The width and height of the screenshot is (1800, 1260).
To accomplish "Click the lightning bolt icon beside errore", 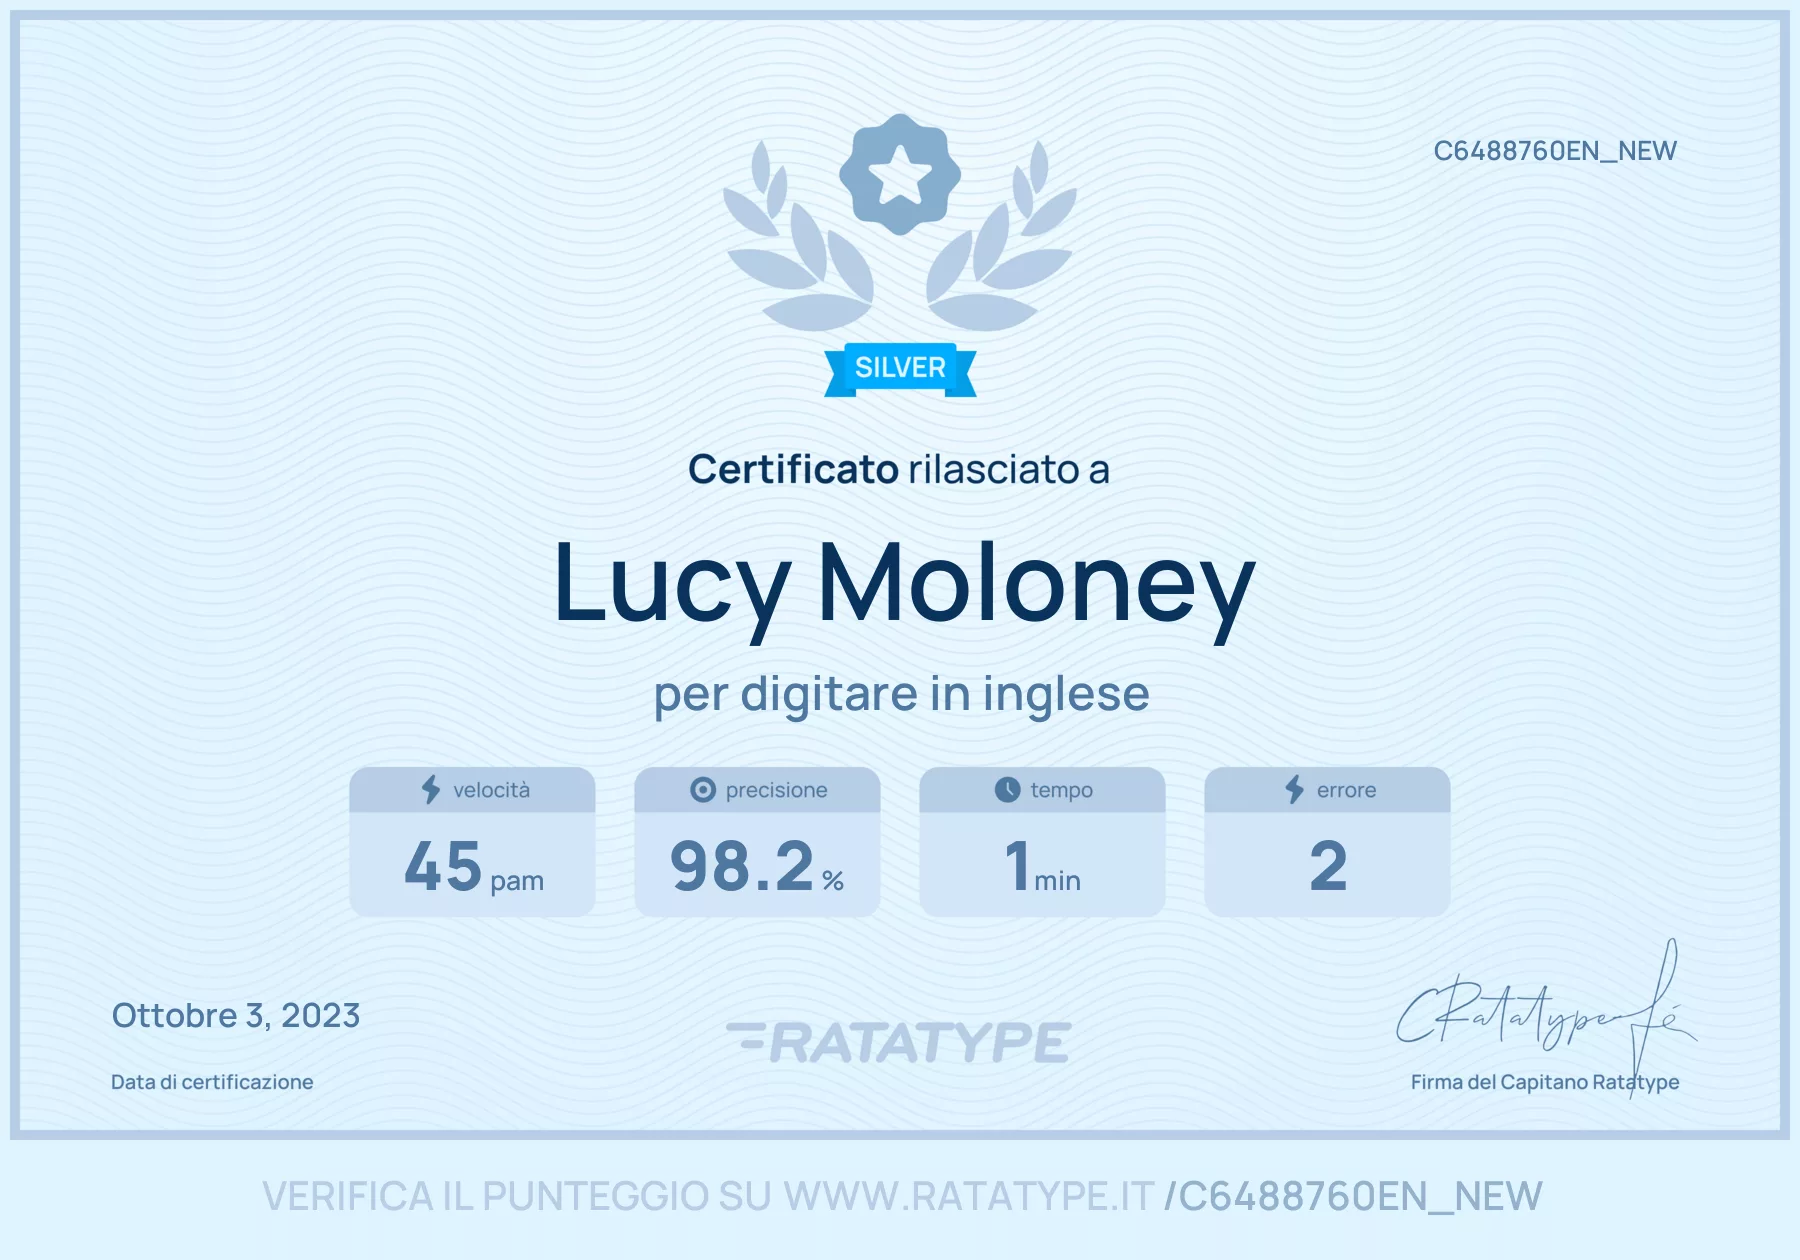I will (x=1295, y=790).
